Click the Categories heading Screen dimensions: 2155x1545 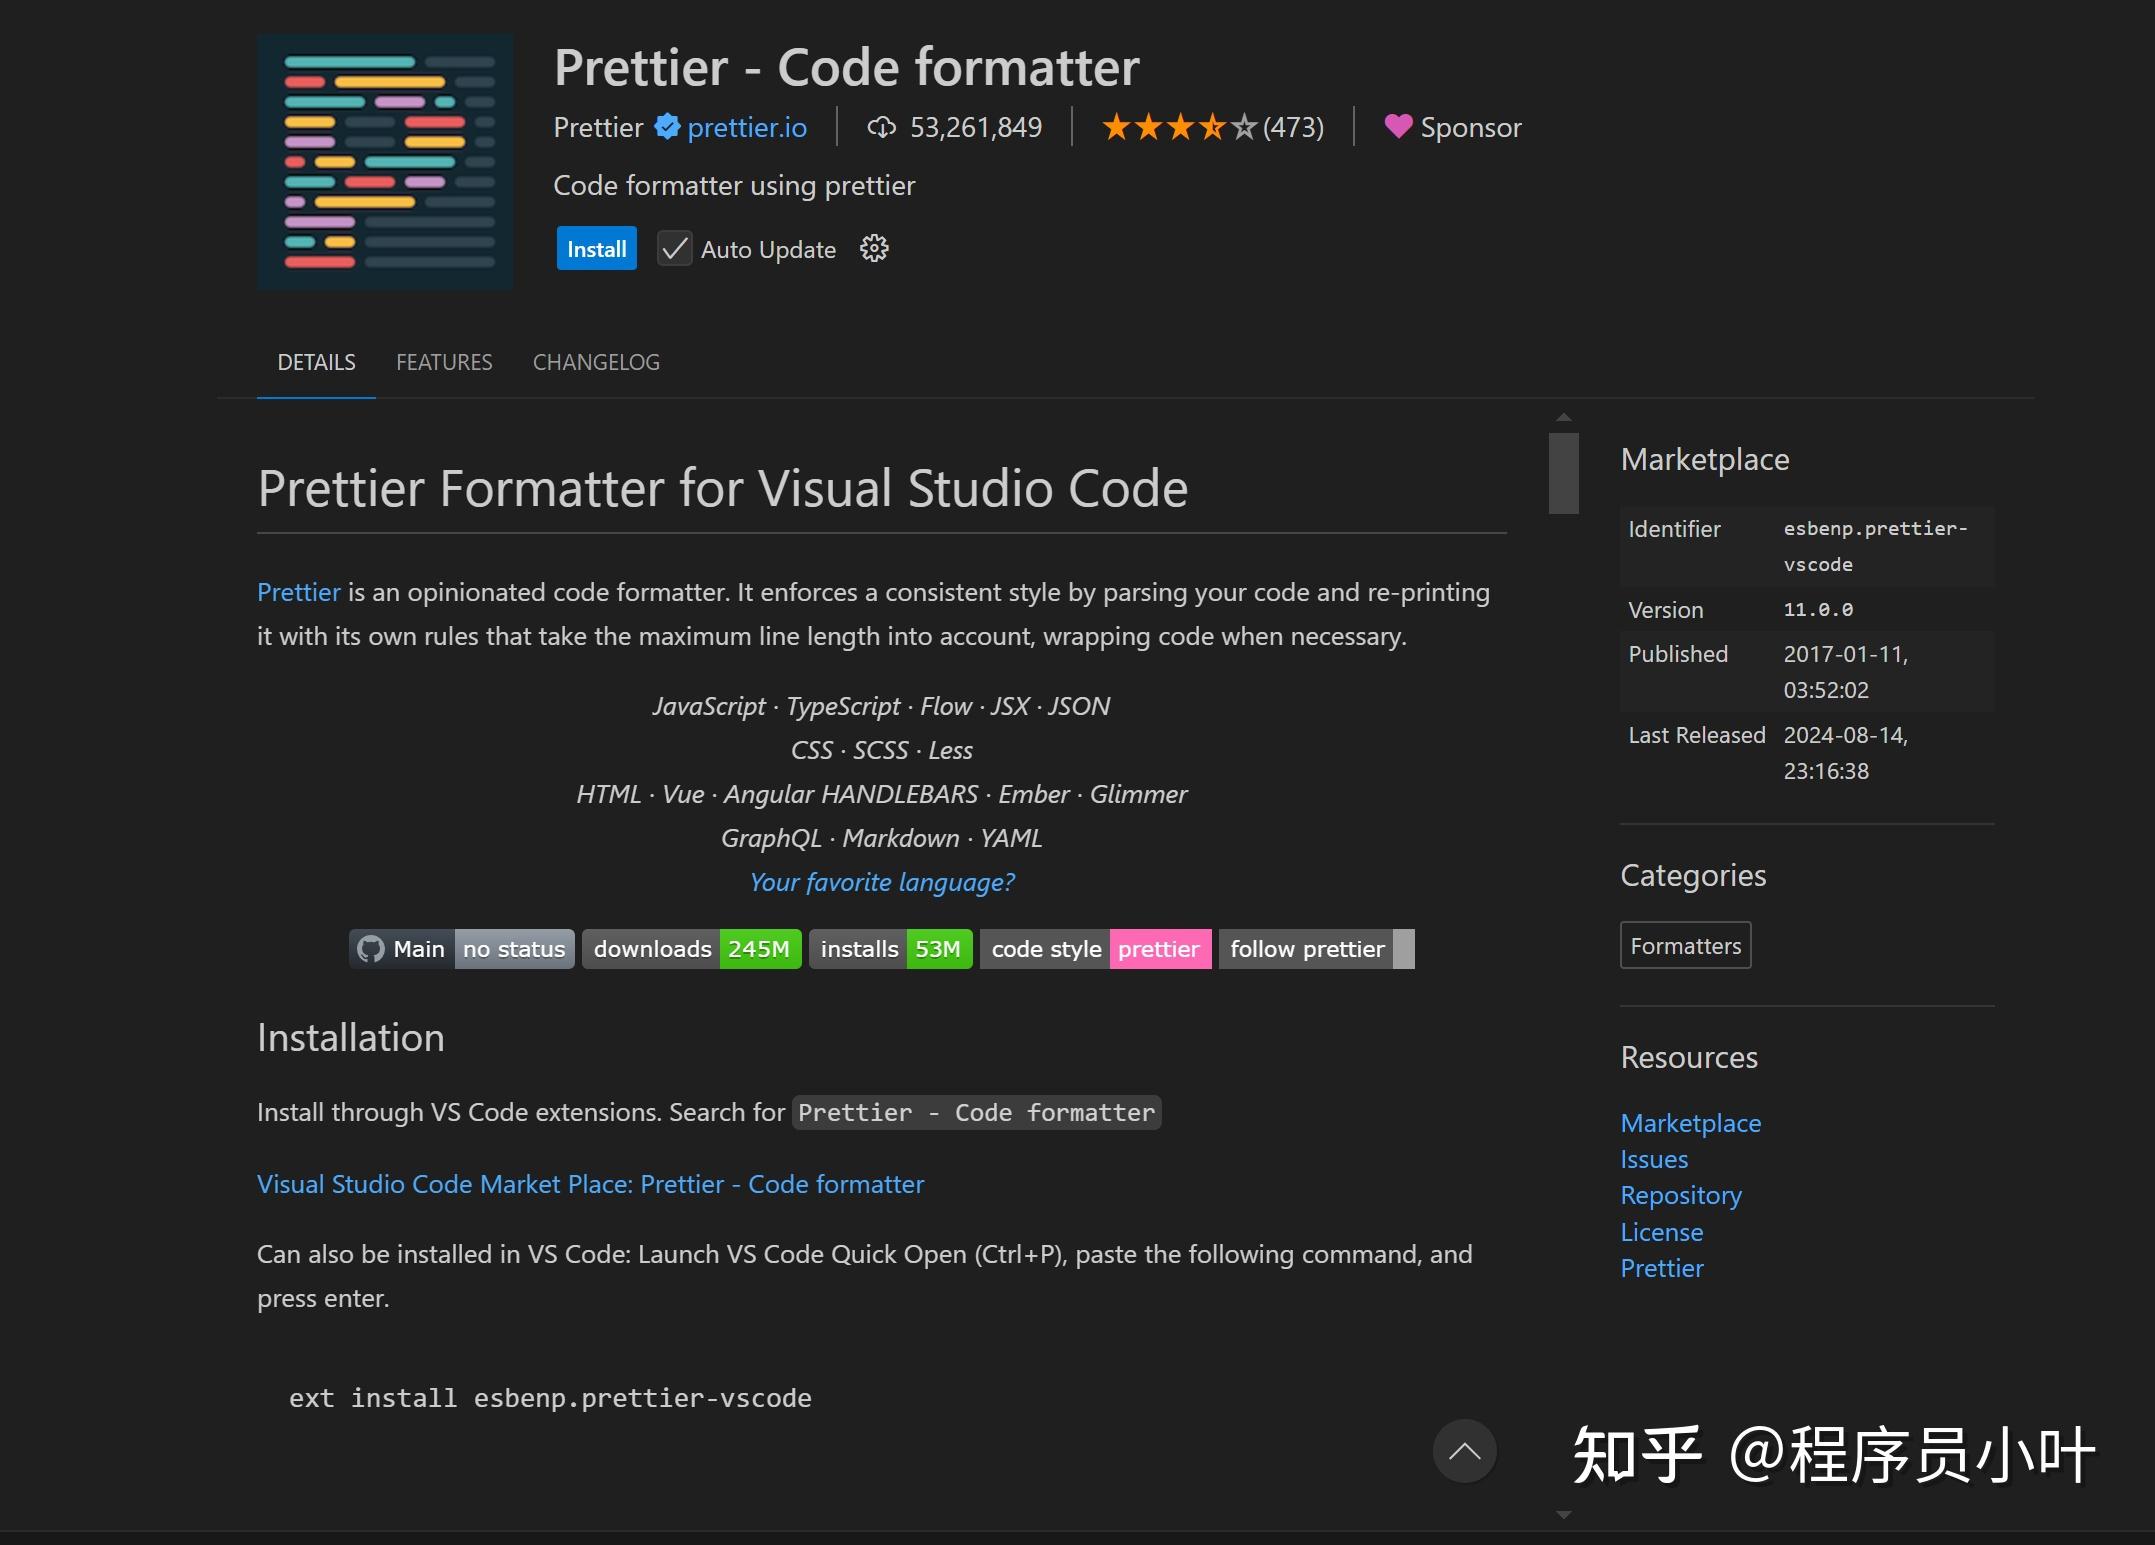[x=1693, y=875]
